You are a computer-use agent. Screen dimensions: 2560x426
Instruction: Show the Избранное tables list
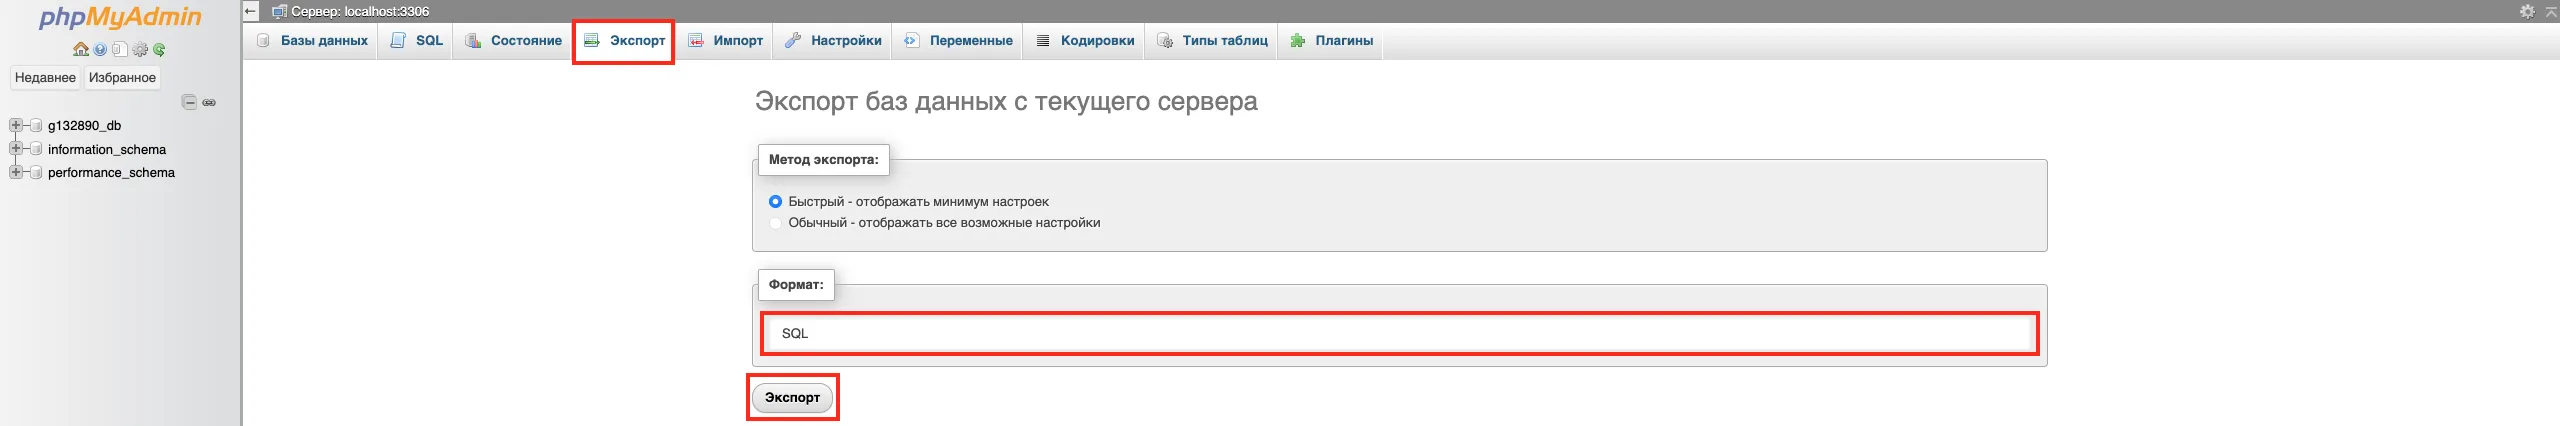[122, 78]
